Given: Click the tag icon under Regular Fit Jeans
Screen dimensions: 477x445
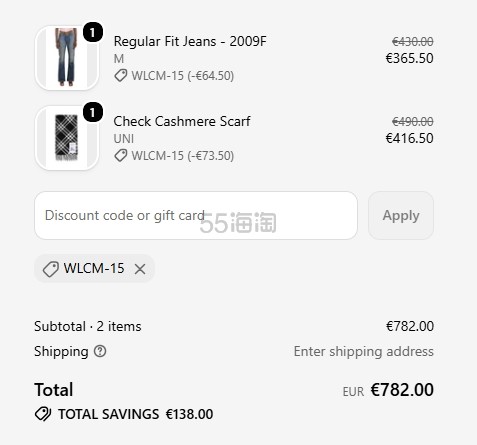Looking at the screenshot, I should click(120, 76).
